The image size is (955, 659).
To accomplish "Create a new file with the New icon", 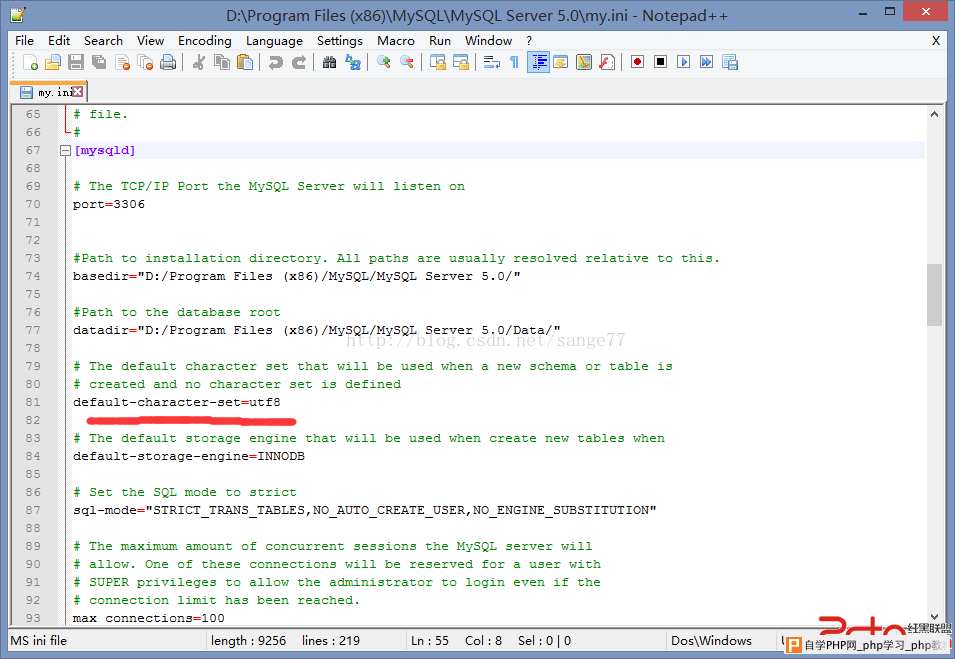I will 30,62.
